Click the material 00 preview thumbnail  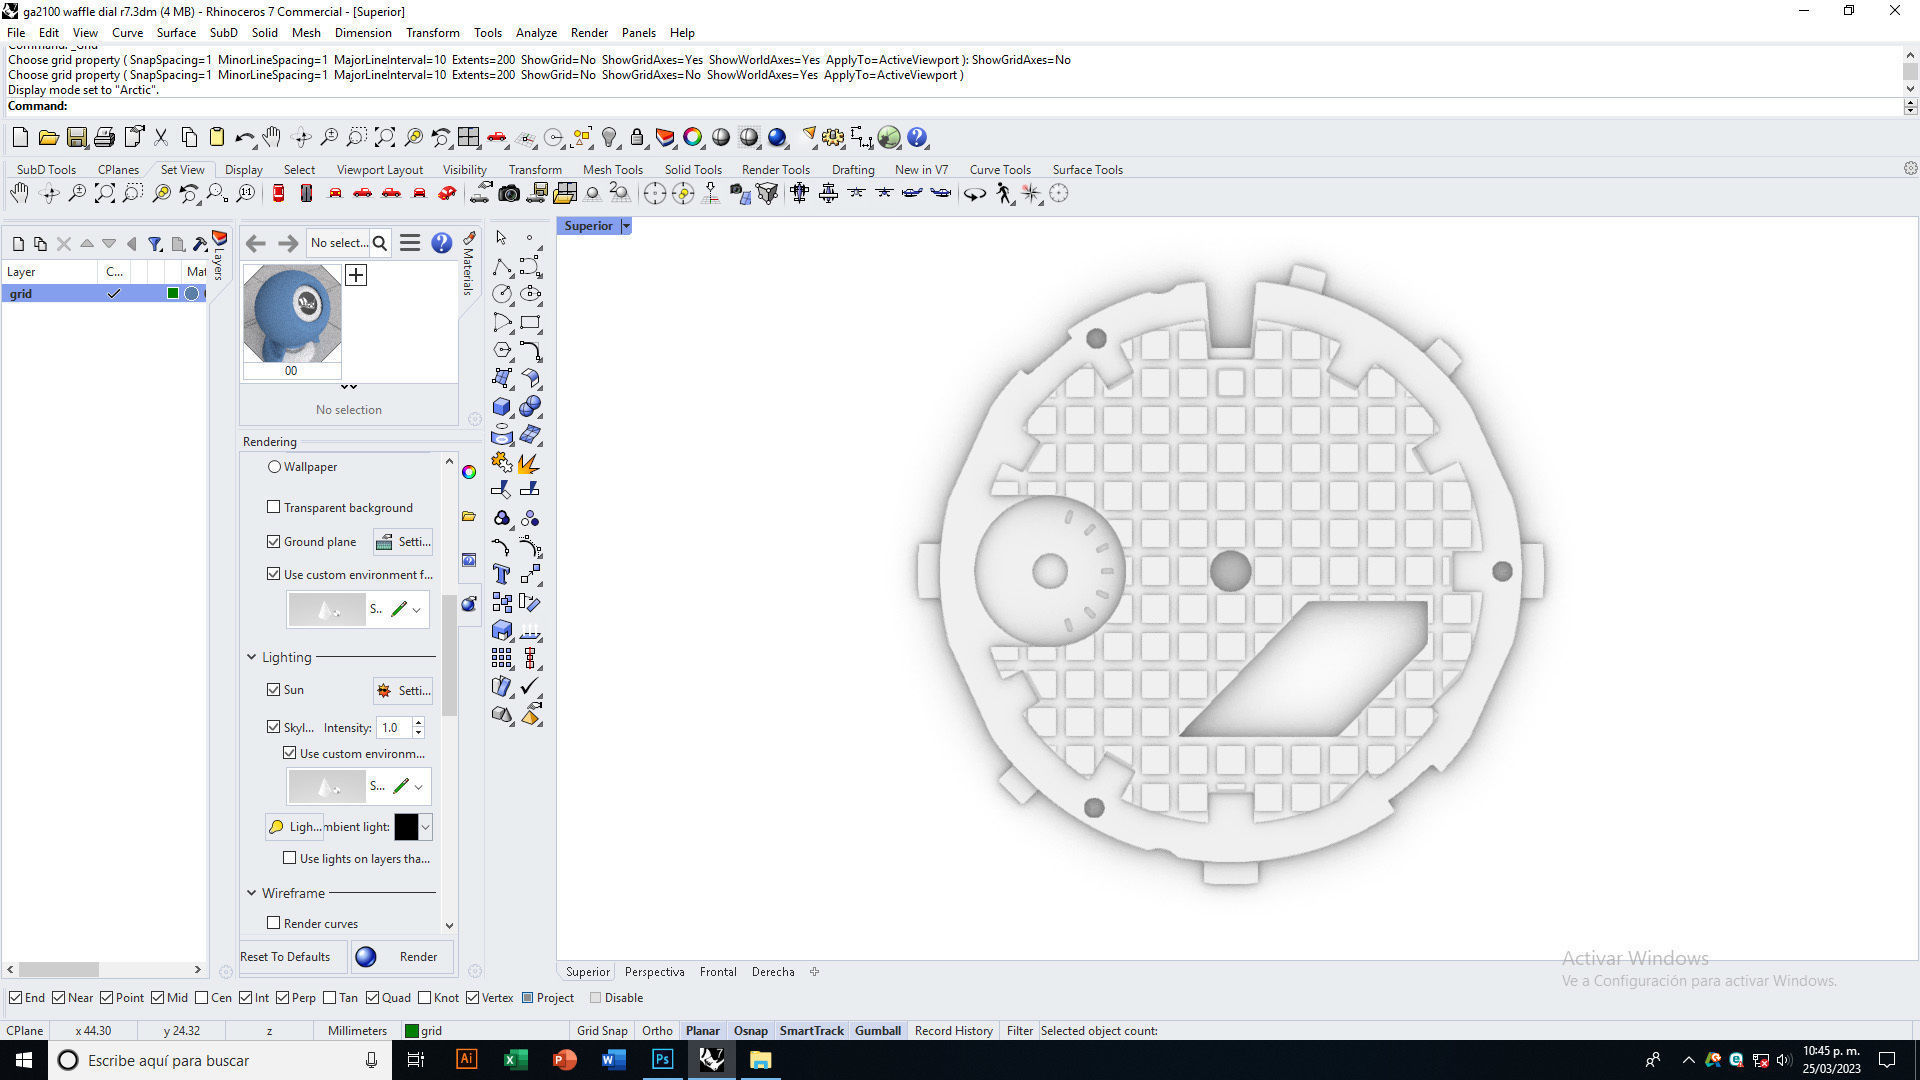pos(291,313)
